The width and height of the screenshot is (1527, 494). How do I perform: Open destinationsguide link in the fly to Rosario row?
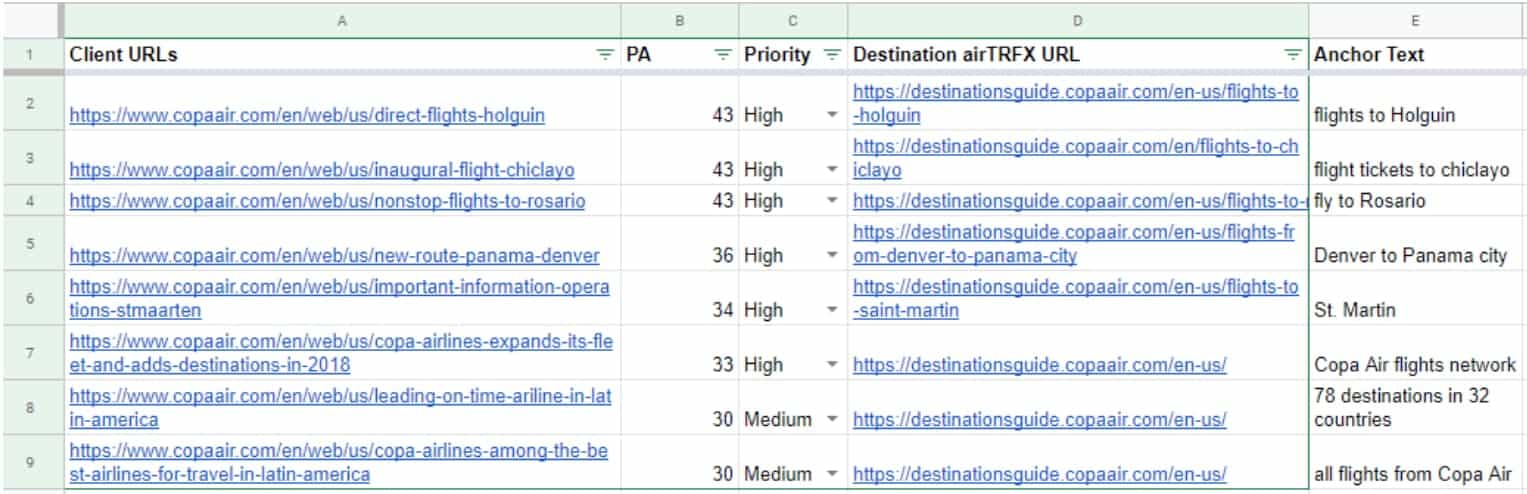click(1080, 201)
